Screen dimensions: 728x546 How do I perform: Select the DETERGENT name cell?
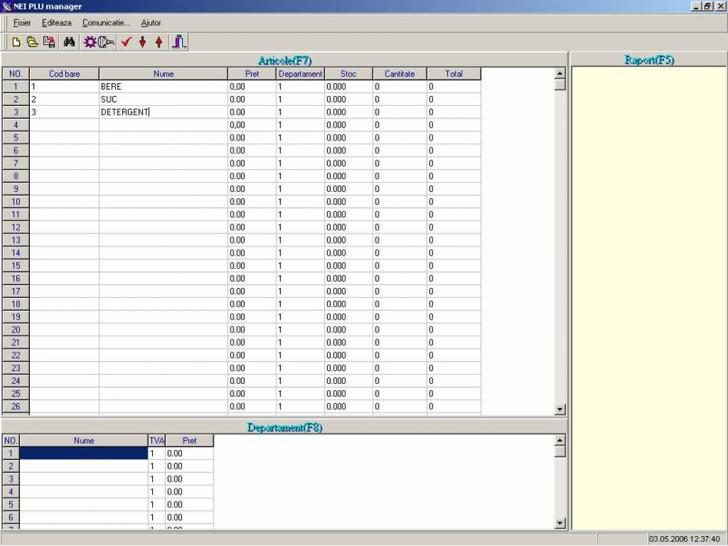point(163,113)
